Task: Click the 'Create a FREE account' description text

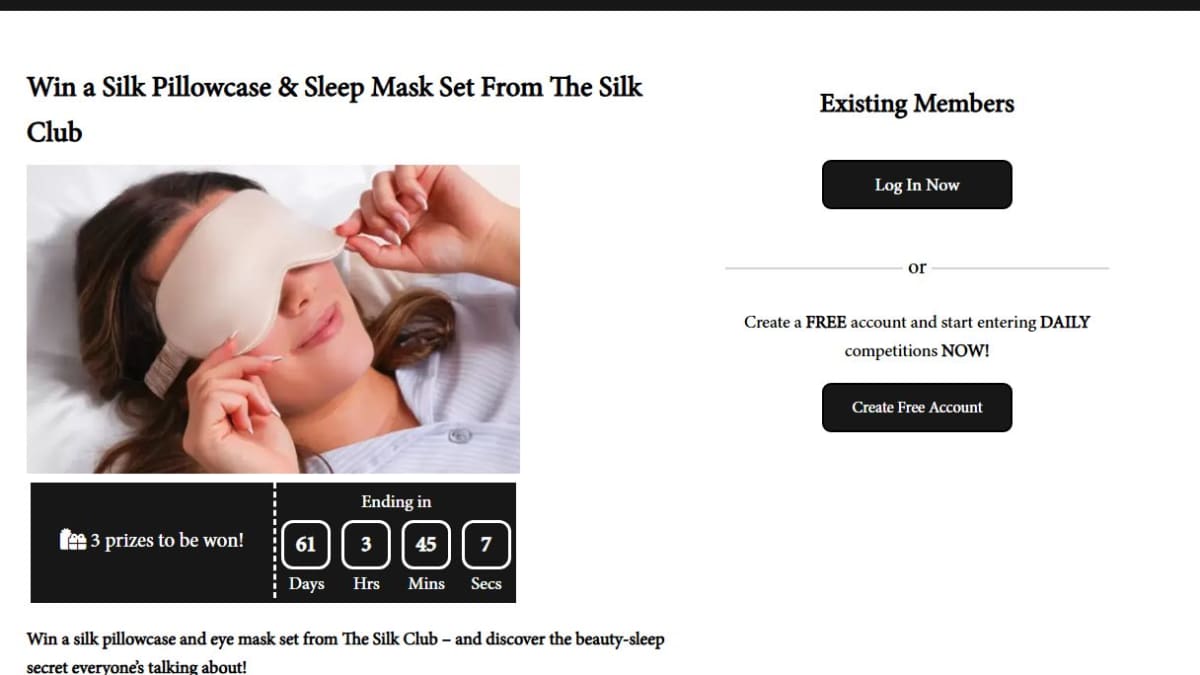Action: pos(917,336)
